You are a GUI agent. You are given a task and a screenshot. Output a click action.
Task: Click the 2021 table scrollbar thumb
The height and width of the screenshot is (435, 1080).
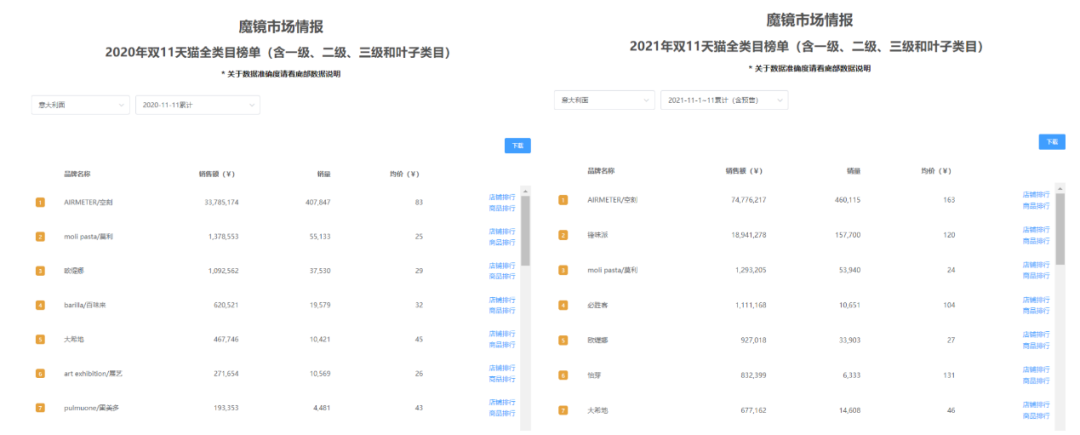click(x=1060, y=229)
